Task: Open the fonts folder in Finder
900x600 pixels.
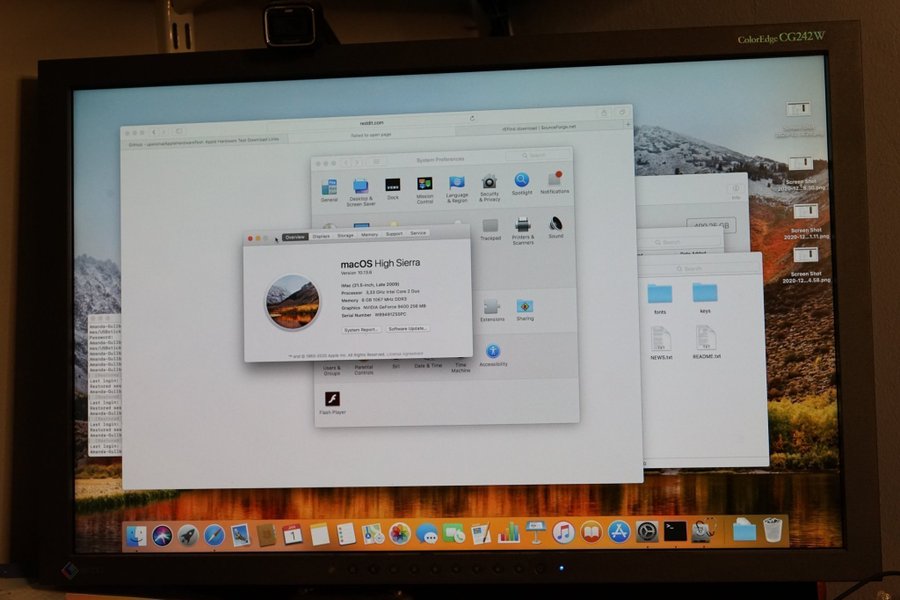Action: click(x=660, y=298)
